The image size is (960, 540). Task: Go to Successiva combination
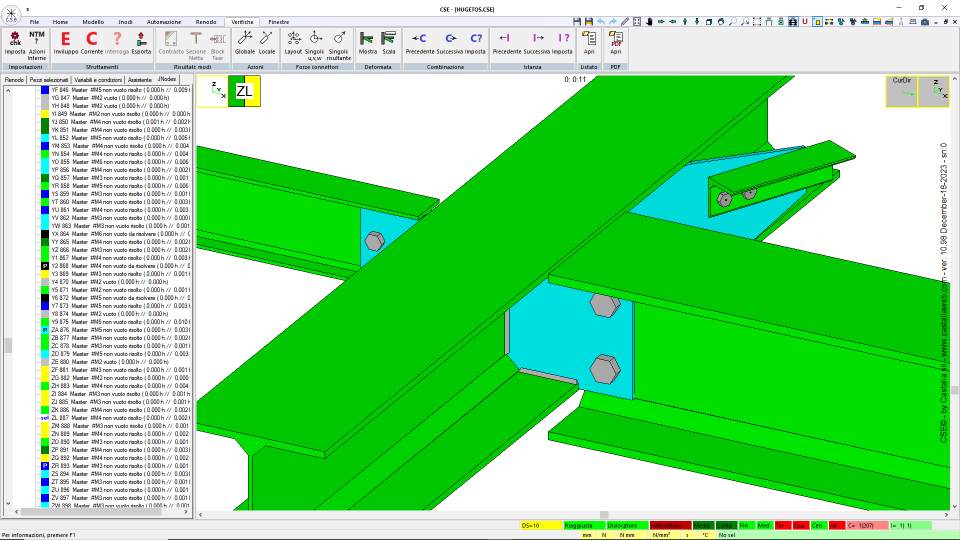(450, 43)
